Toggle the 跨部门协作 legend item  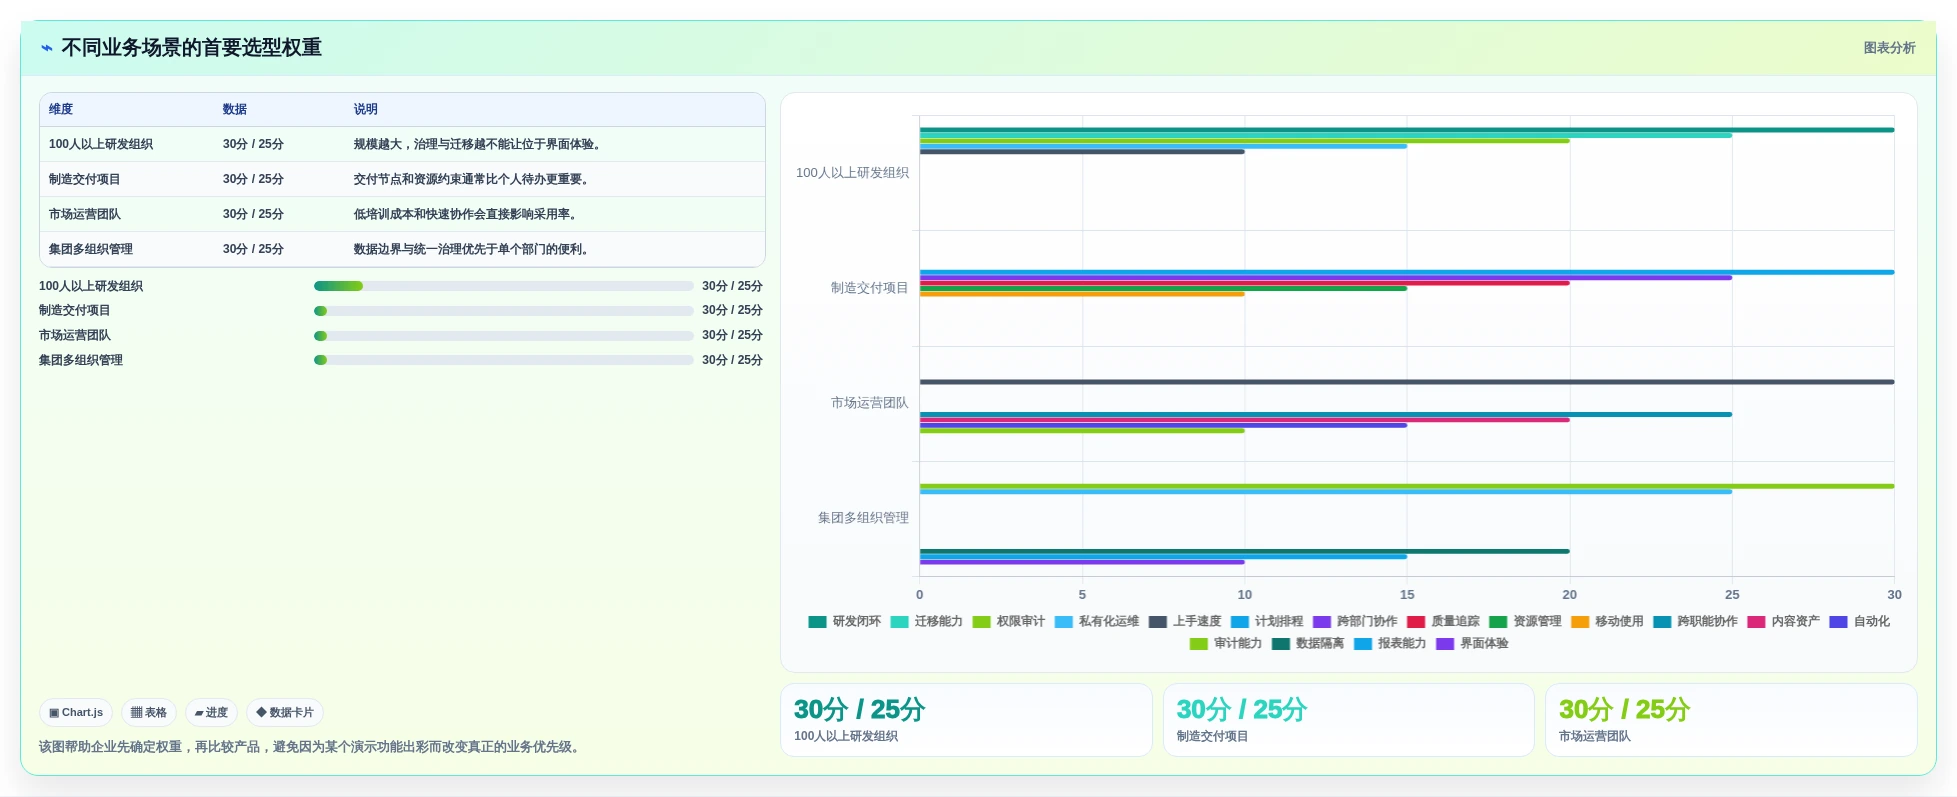point(1355,622)
